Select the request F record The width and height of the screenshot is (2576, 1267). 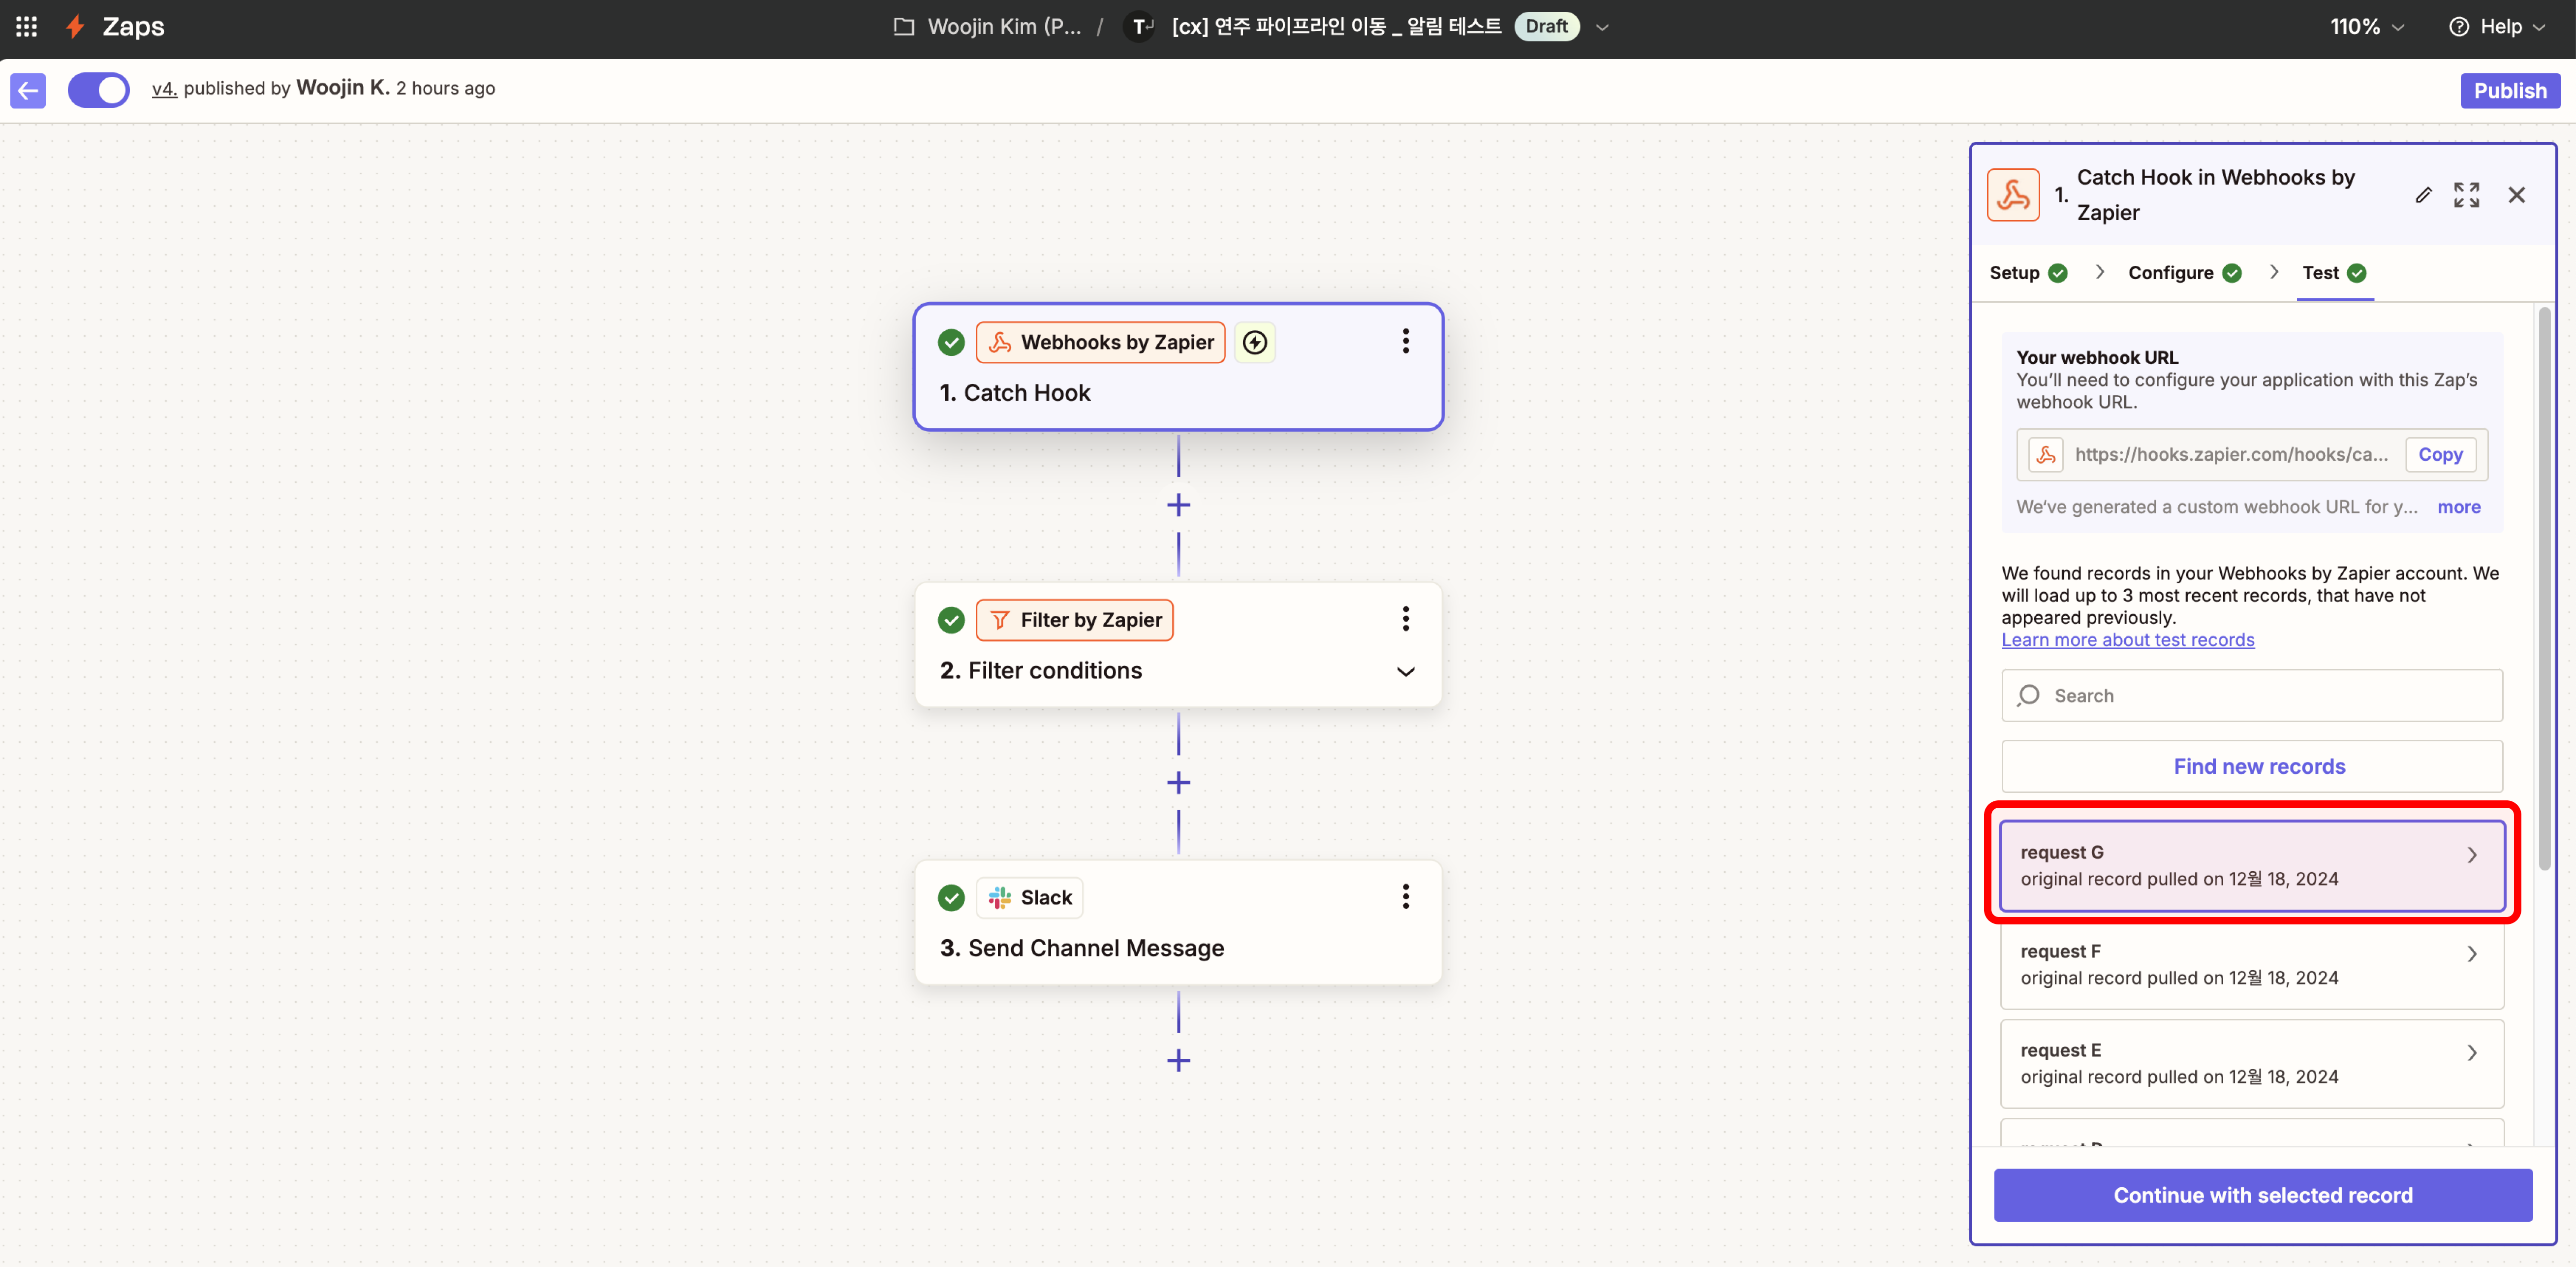[x=2251, y=964]
